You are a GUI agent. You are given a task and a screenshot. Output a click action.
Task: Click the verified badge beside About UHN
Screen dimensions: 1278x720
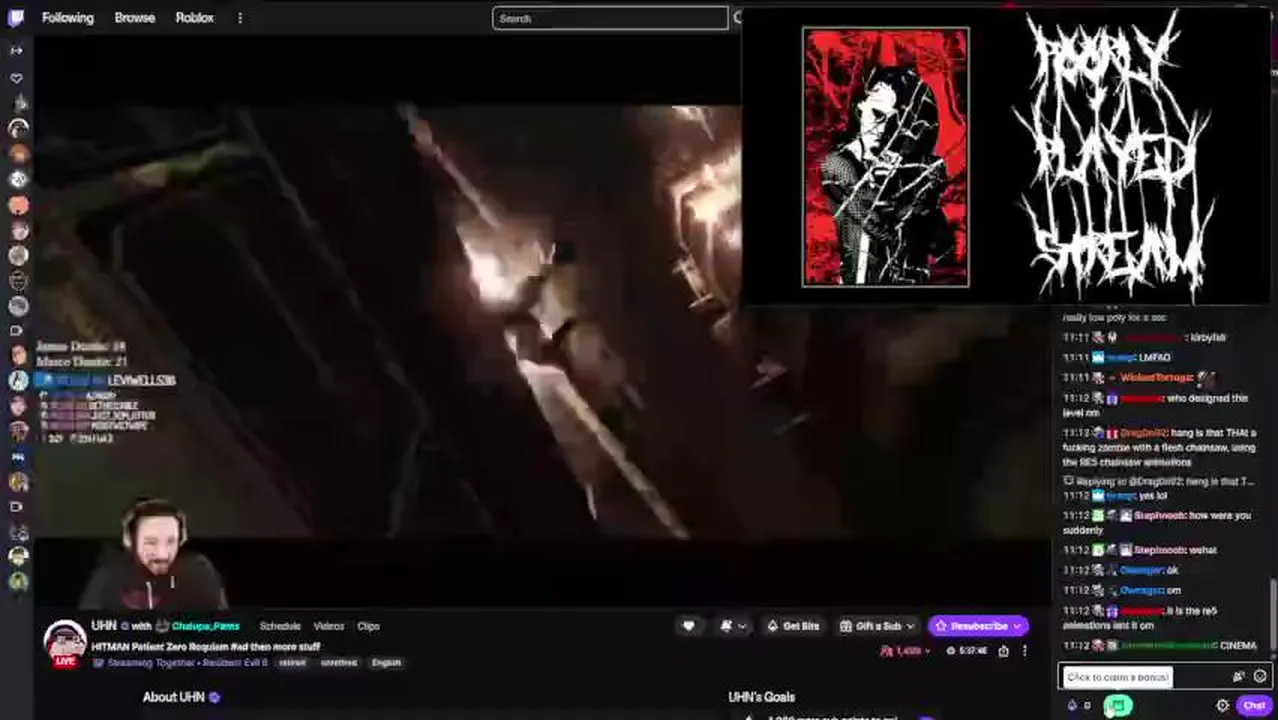click(214, 697)
